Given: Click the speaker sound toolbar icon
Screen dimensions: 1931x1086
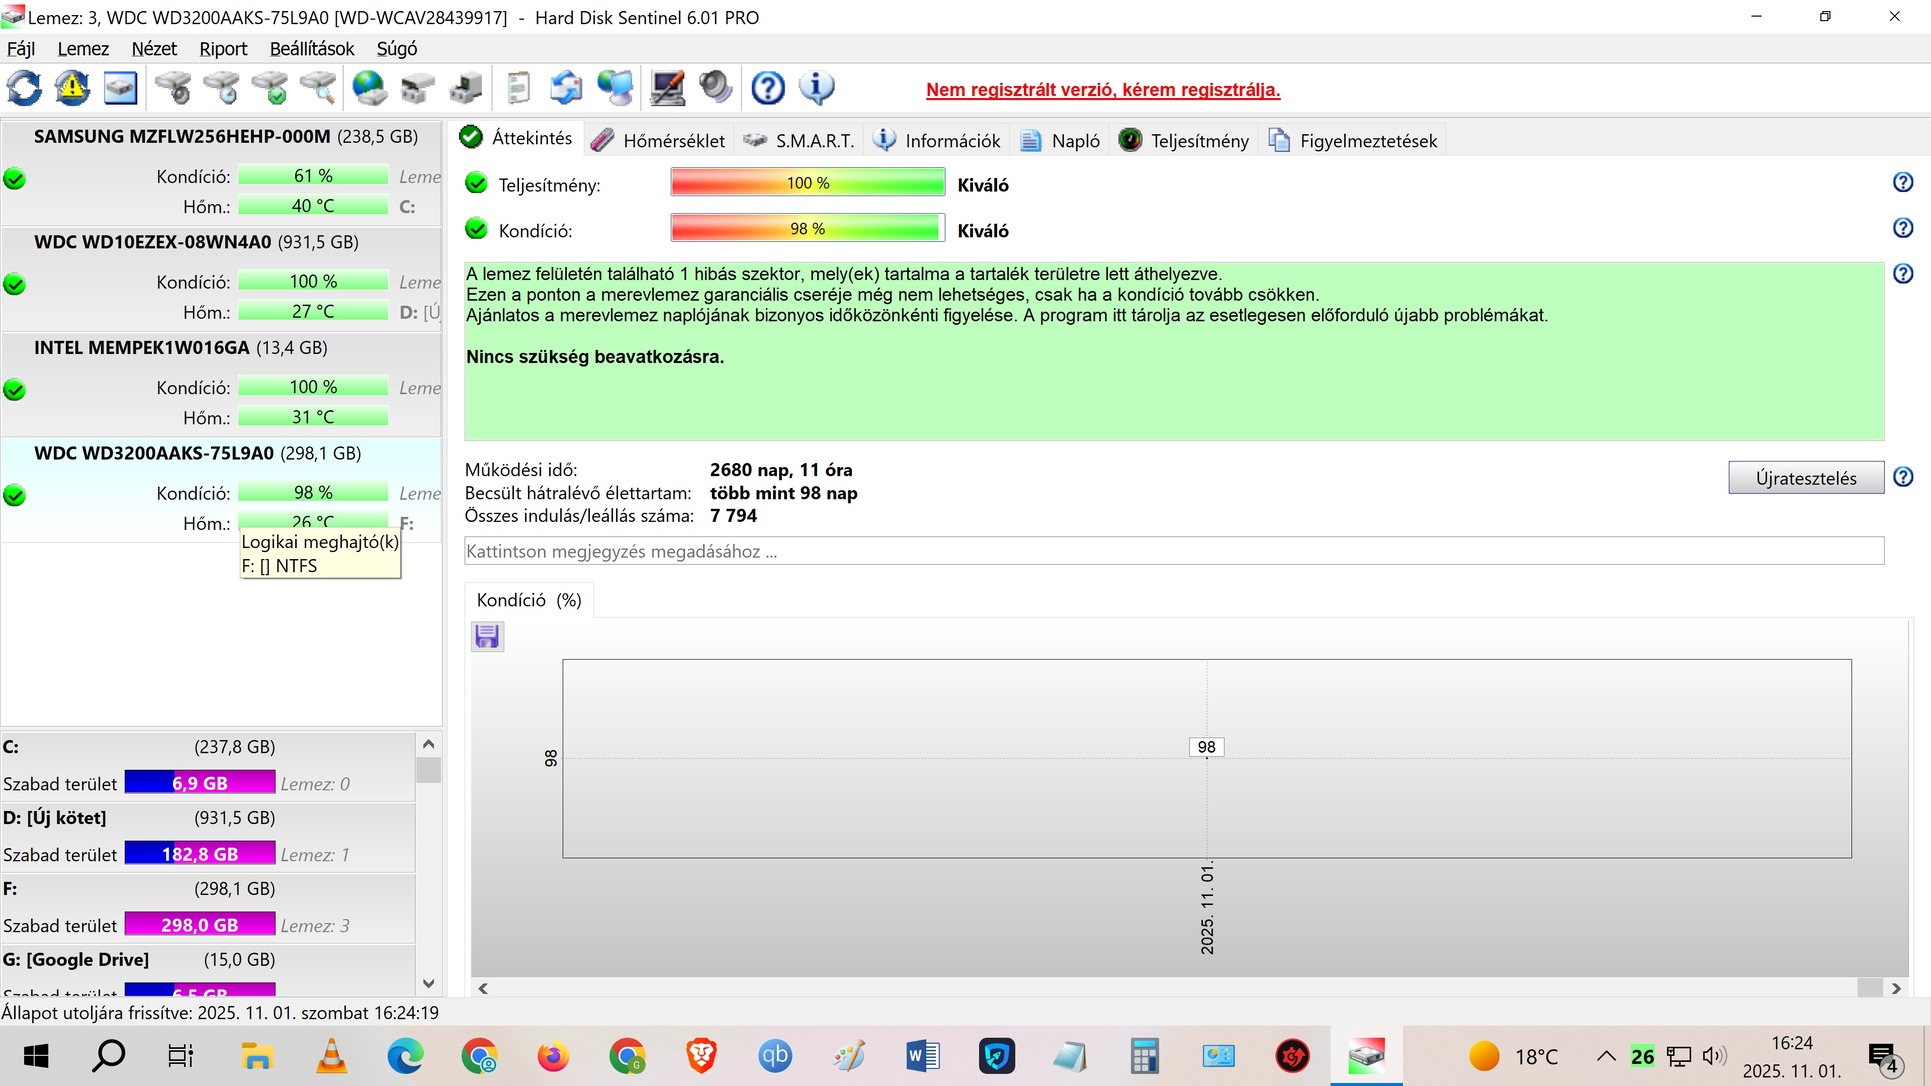Looking at the screenshot, I should (x=716, y=88).
